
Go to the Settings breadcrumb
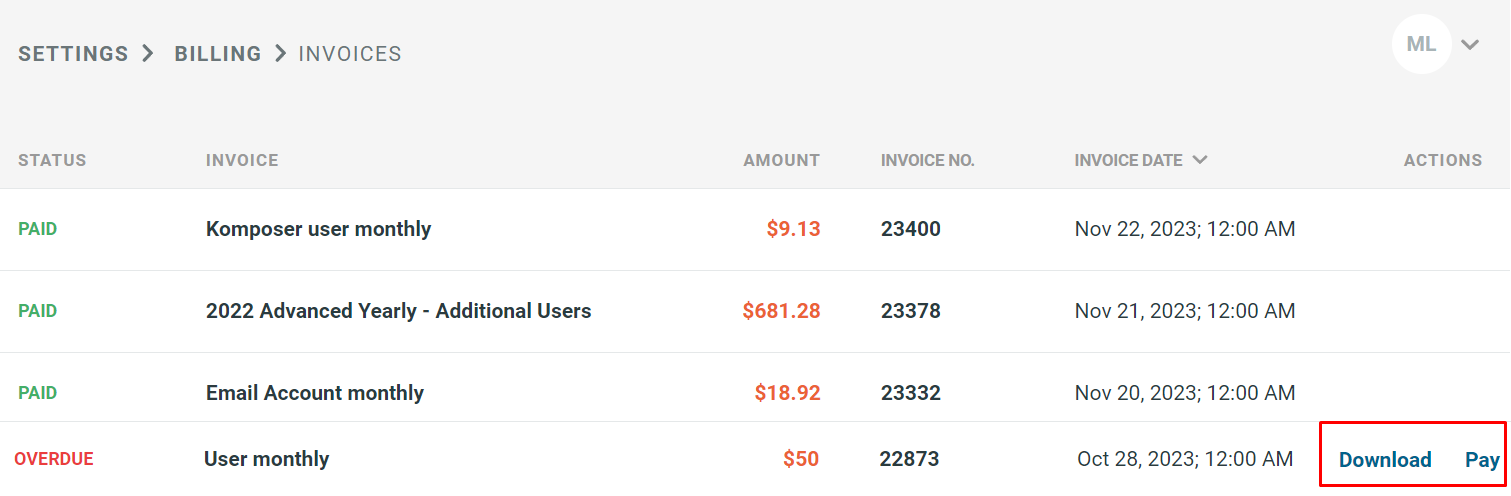73,54
